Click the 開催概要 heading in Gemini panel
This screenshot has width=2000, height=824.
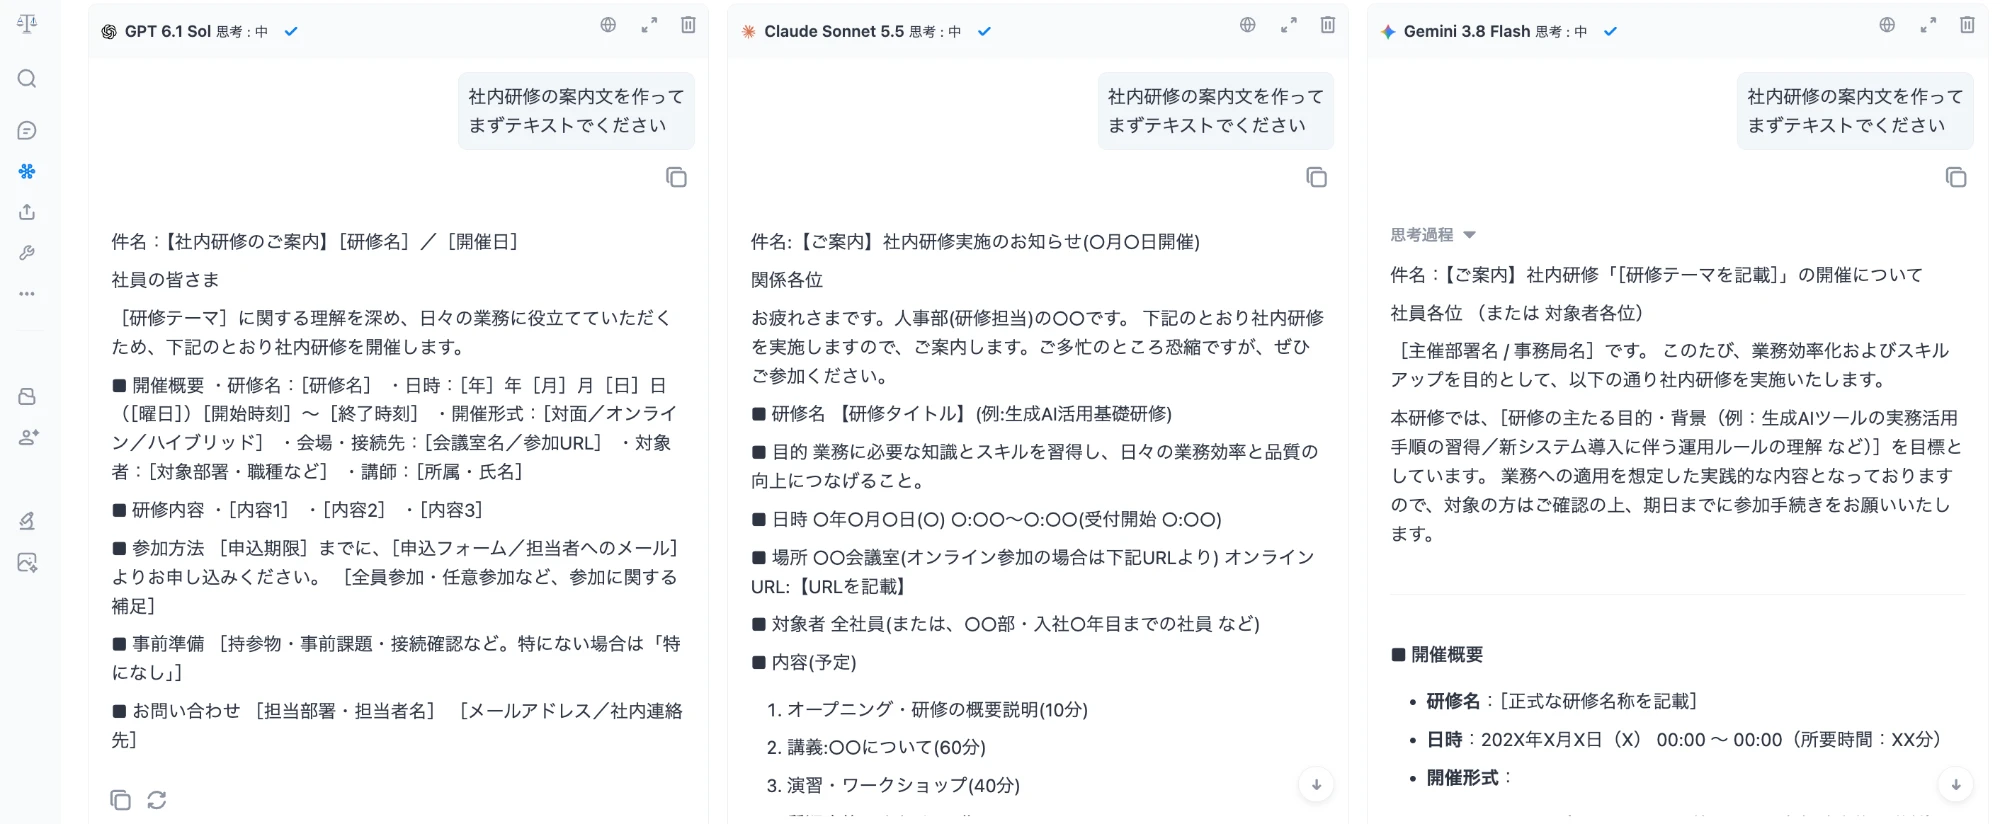pos(1437,655)
